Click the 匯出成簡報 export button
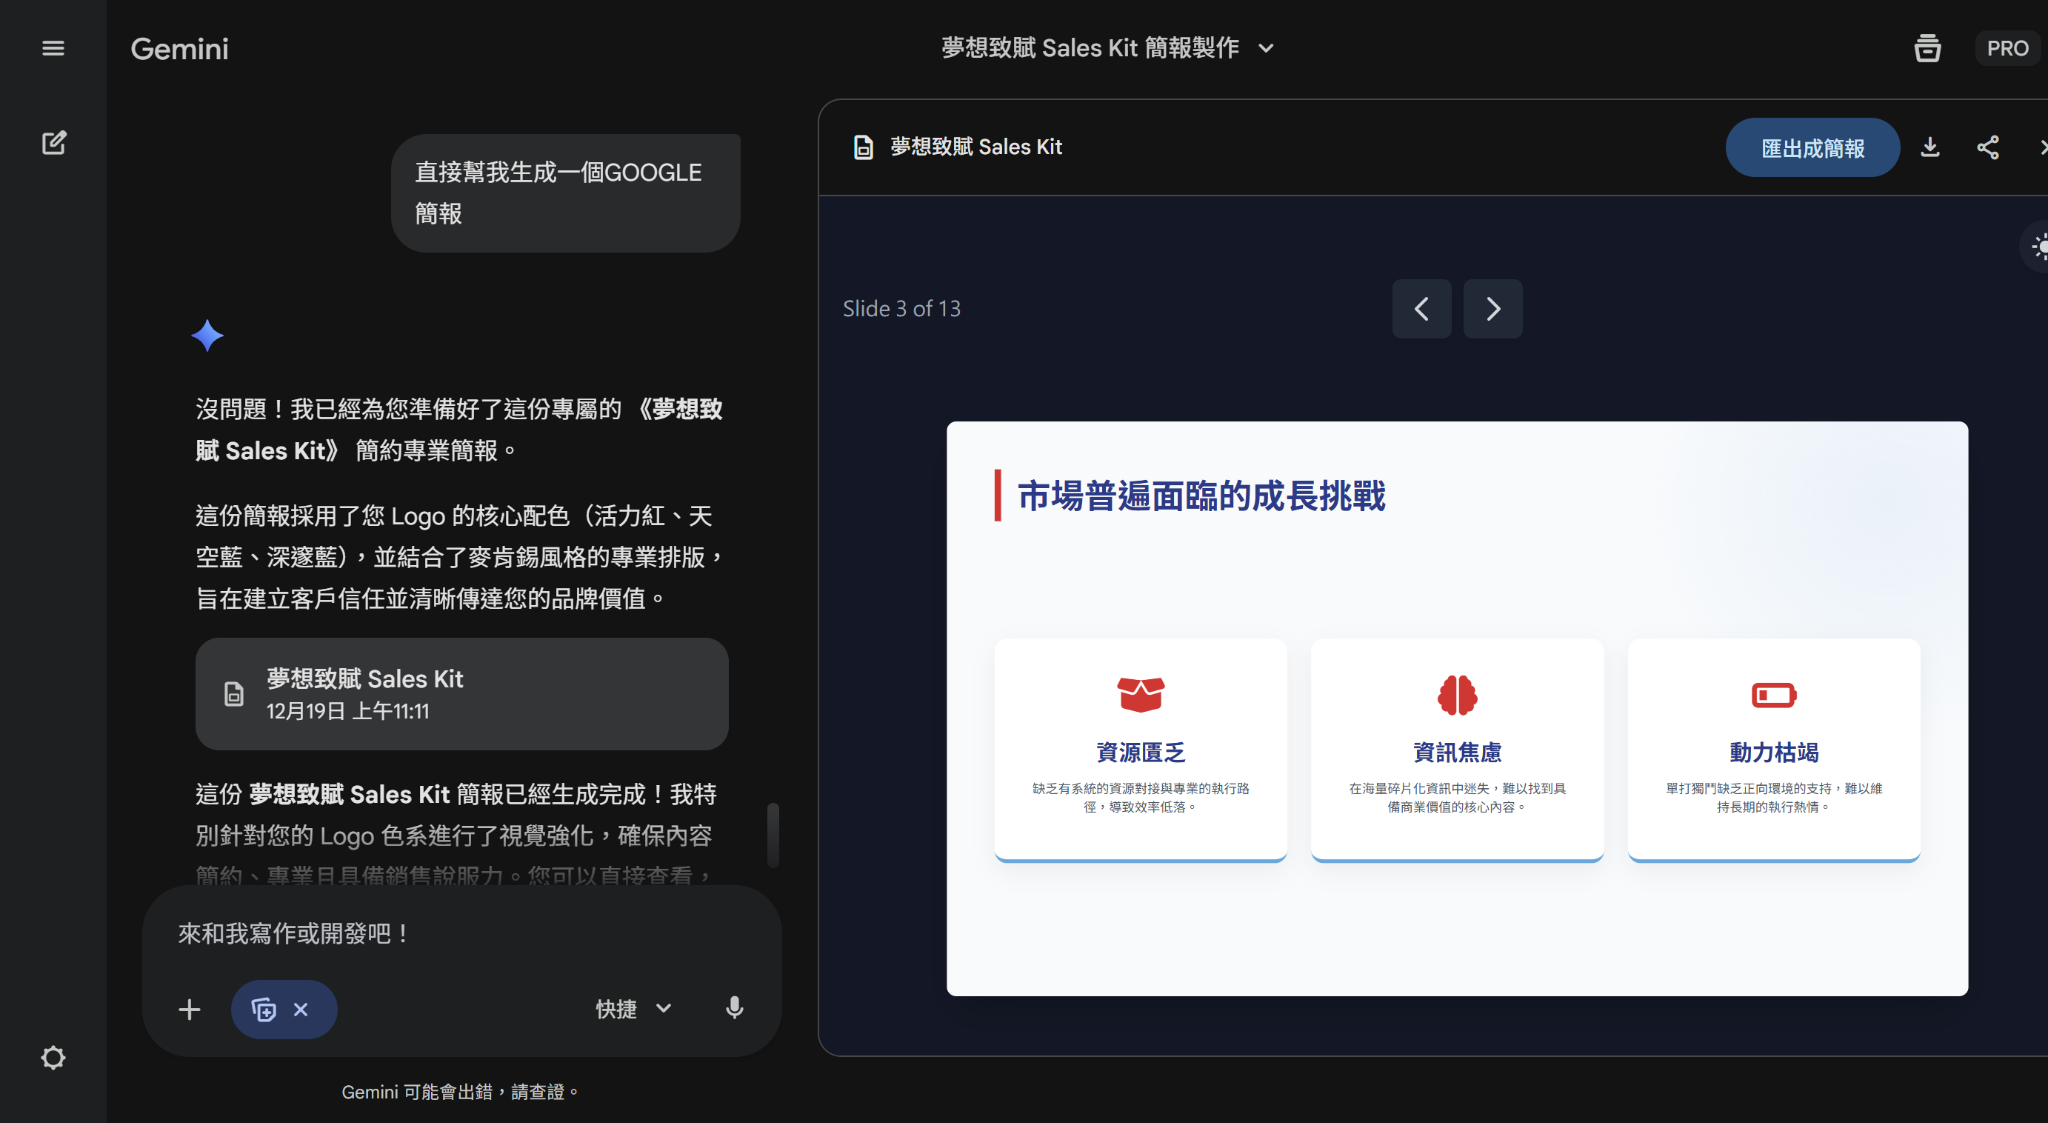The width and height of the screenshot is (2048, 1123). pyautogui.click(x=1812, y=148)
